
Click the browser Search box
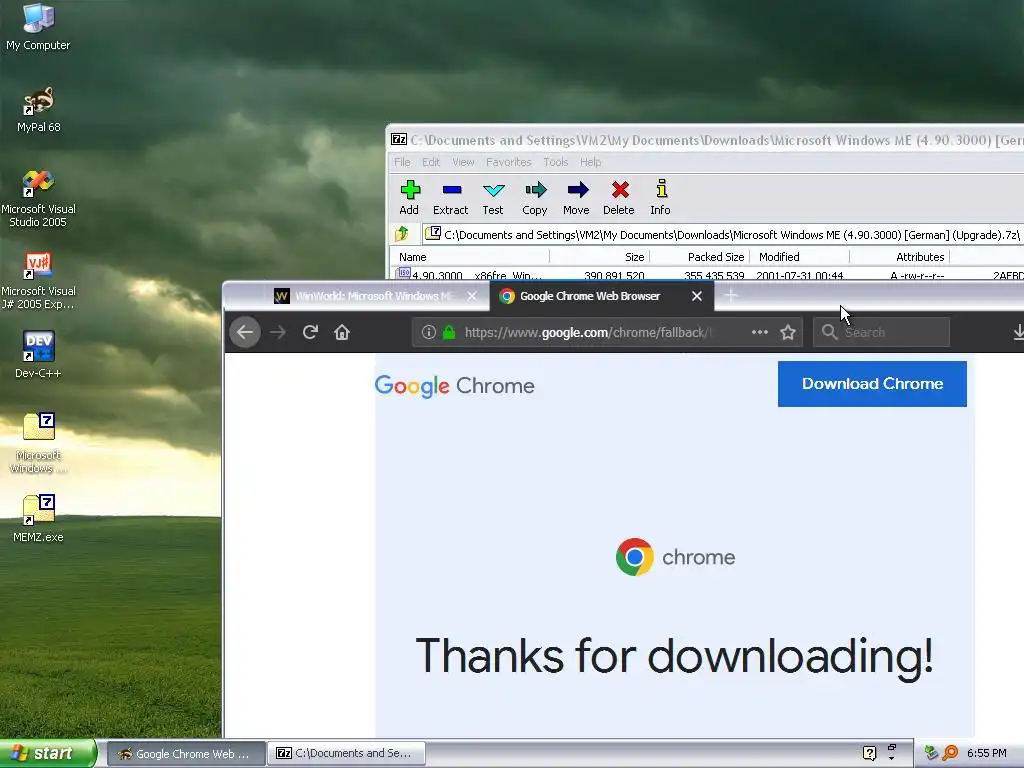[882, 332]
